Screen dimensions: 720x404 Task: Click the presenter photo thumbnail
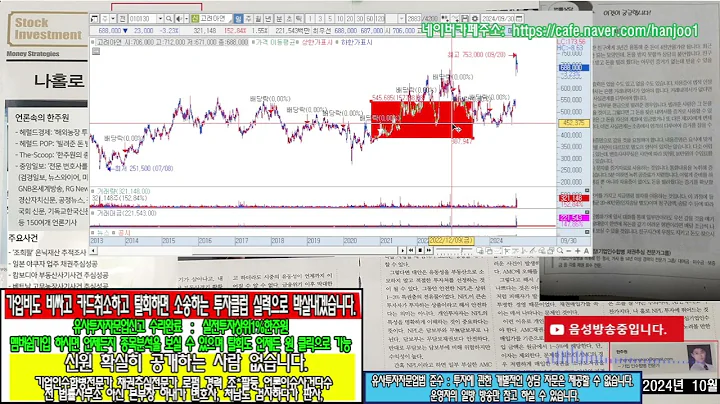[699, 357]
